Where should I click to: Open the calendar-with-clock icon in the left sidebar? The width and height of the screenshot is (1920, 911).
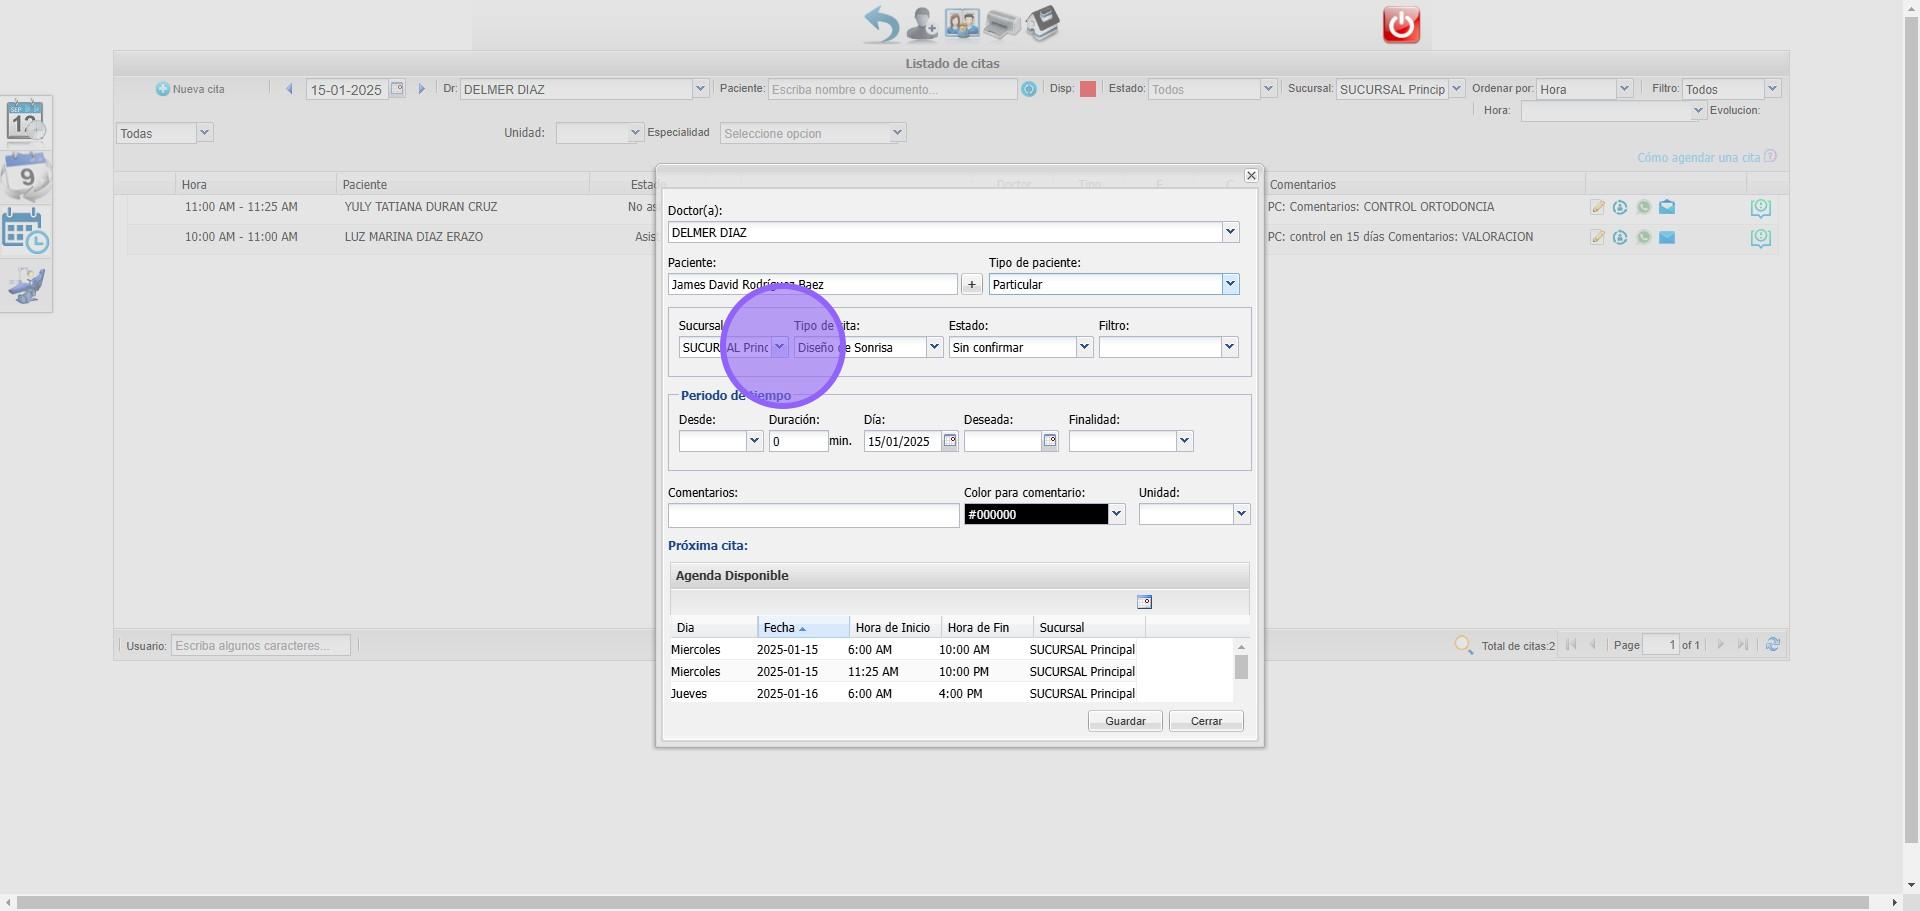[26, 232]
